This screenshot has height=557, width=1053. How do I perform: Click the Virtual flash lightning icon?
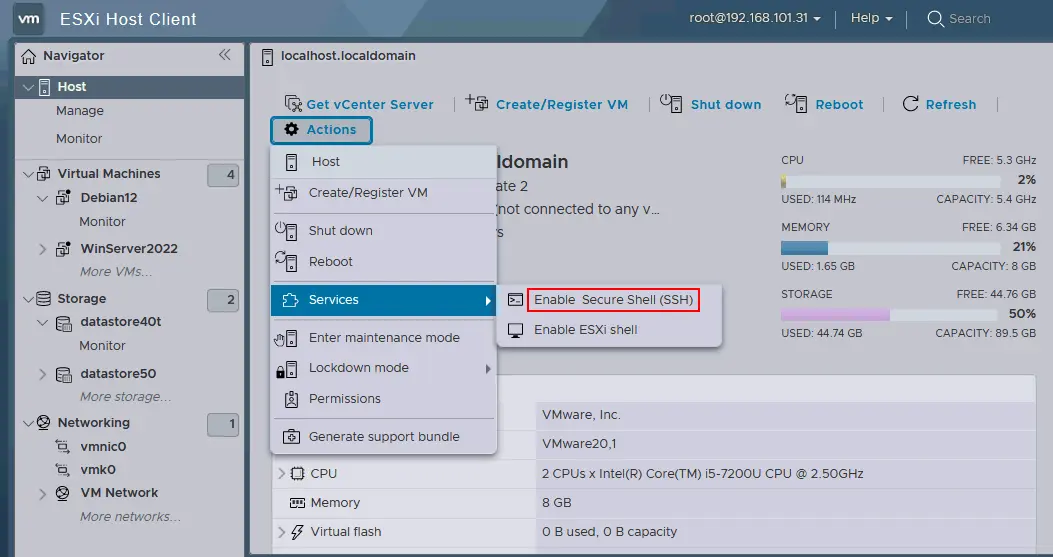point(296,532)
